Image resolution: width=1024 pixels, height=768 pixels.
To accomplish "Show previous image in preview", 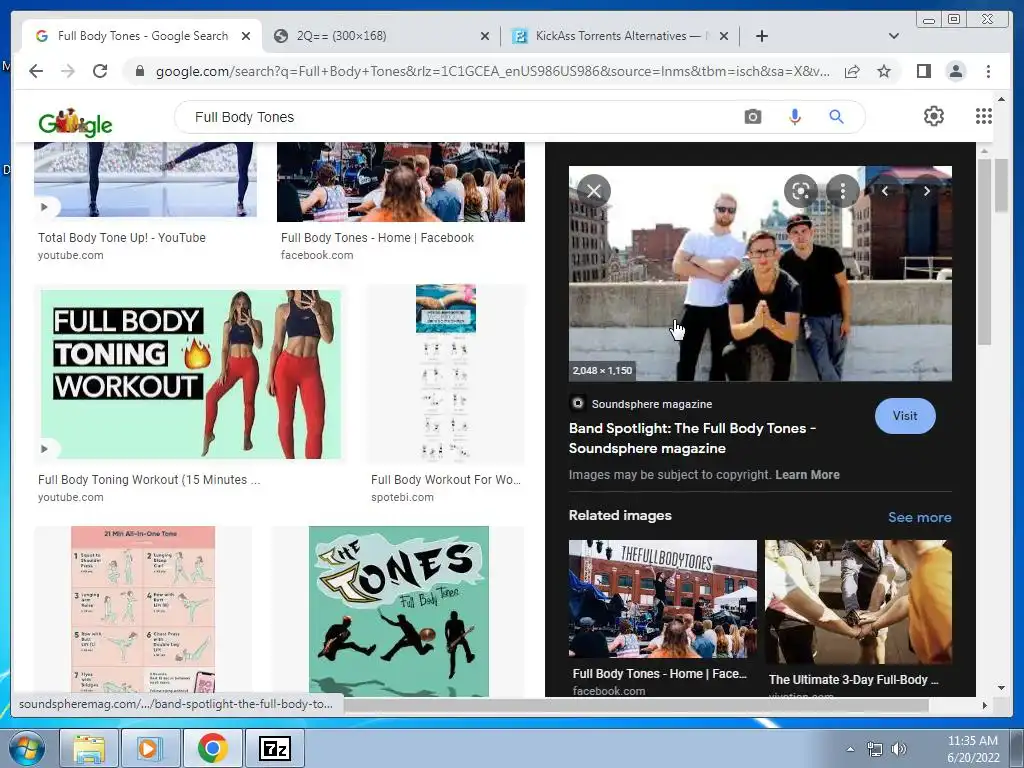I will tap(885, 191).
